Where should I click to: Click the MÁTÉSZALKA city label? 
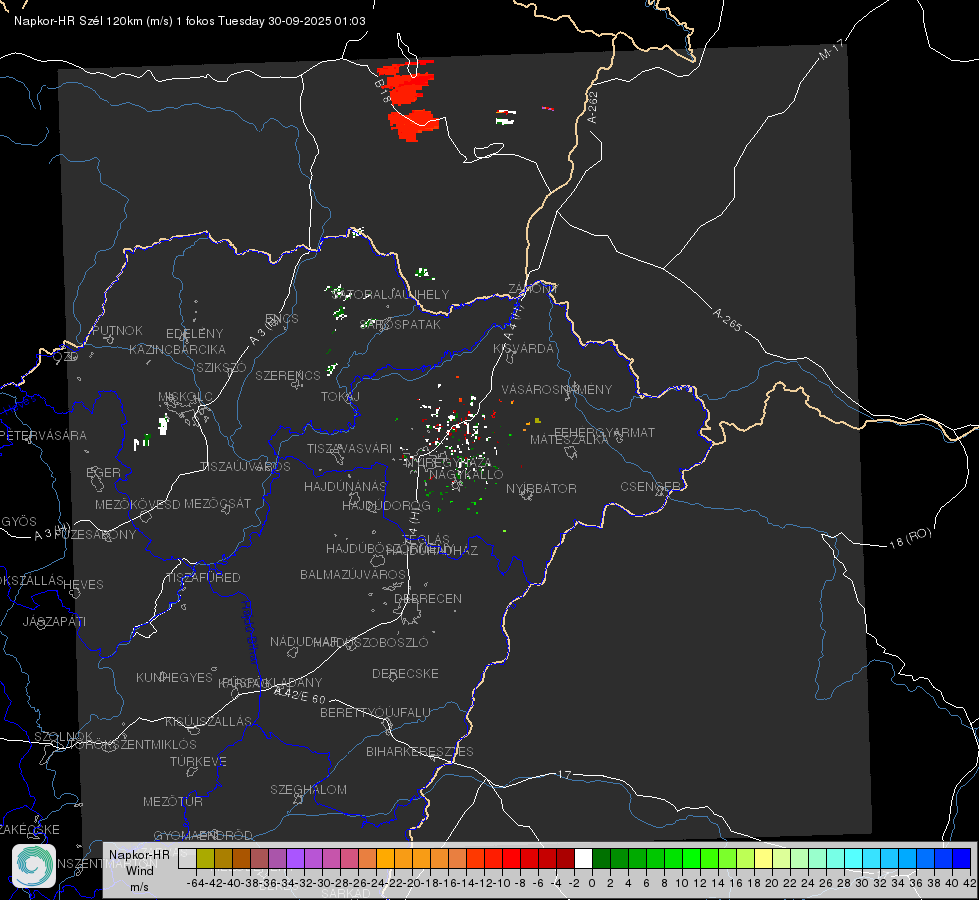click(x=569, y=440)
